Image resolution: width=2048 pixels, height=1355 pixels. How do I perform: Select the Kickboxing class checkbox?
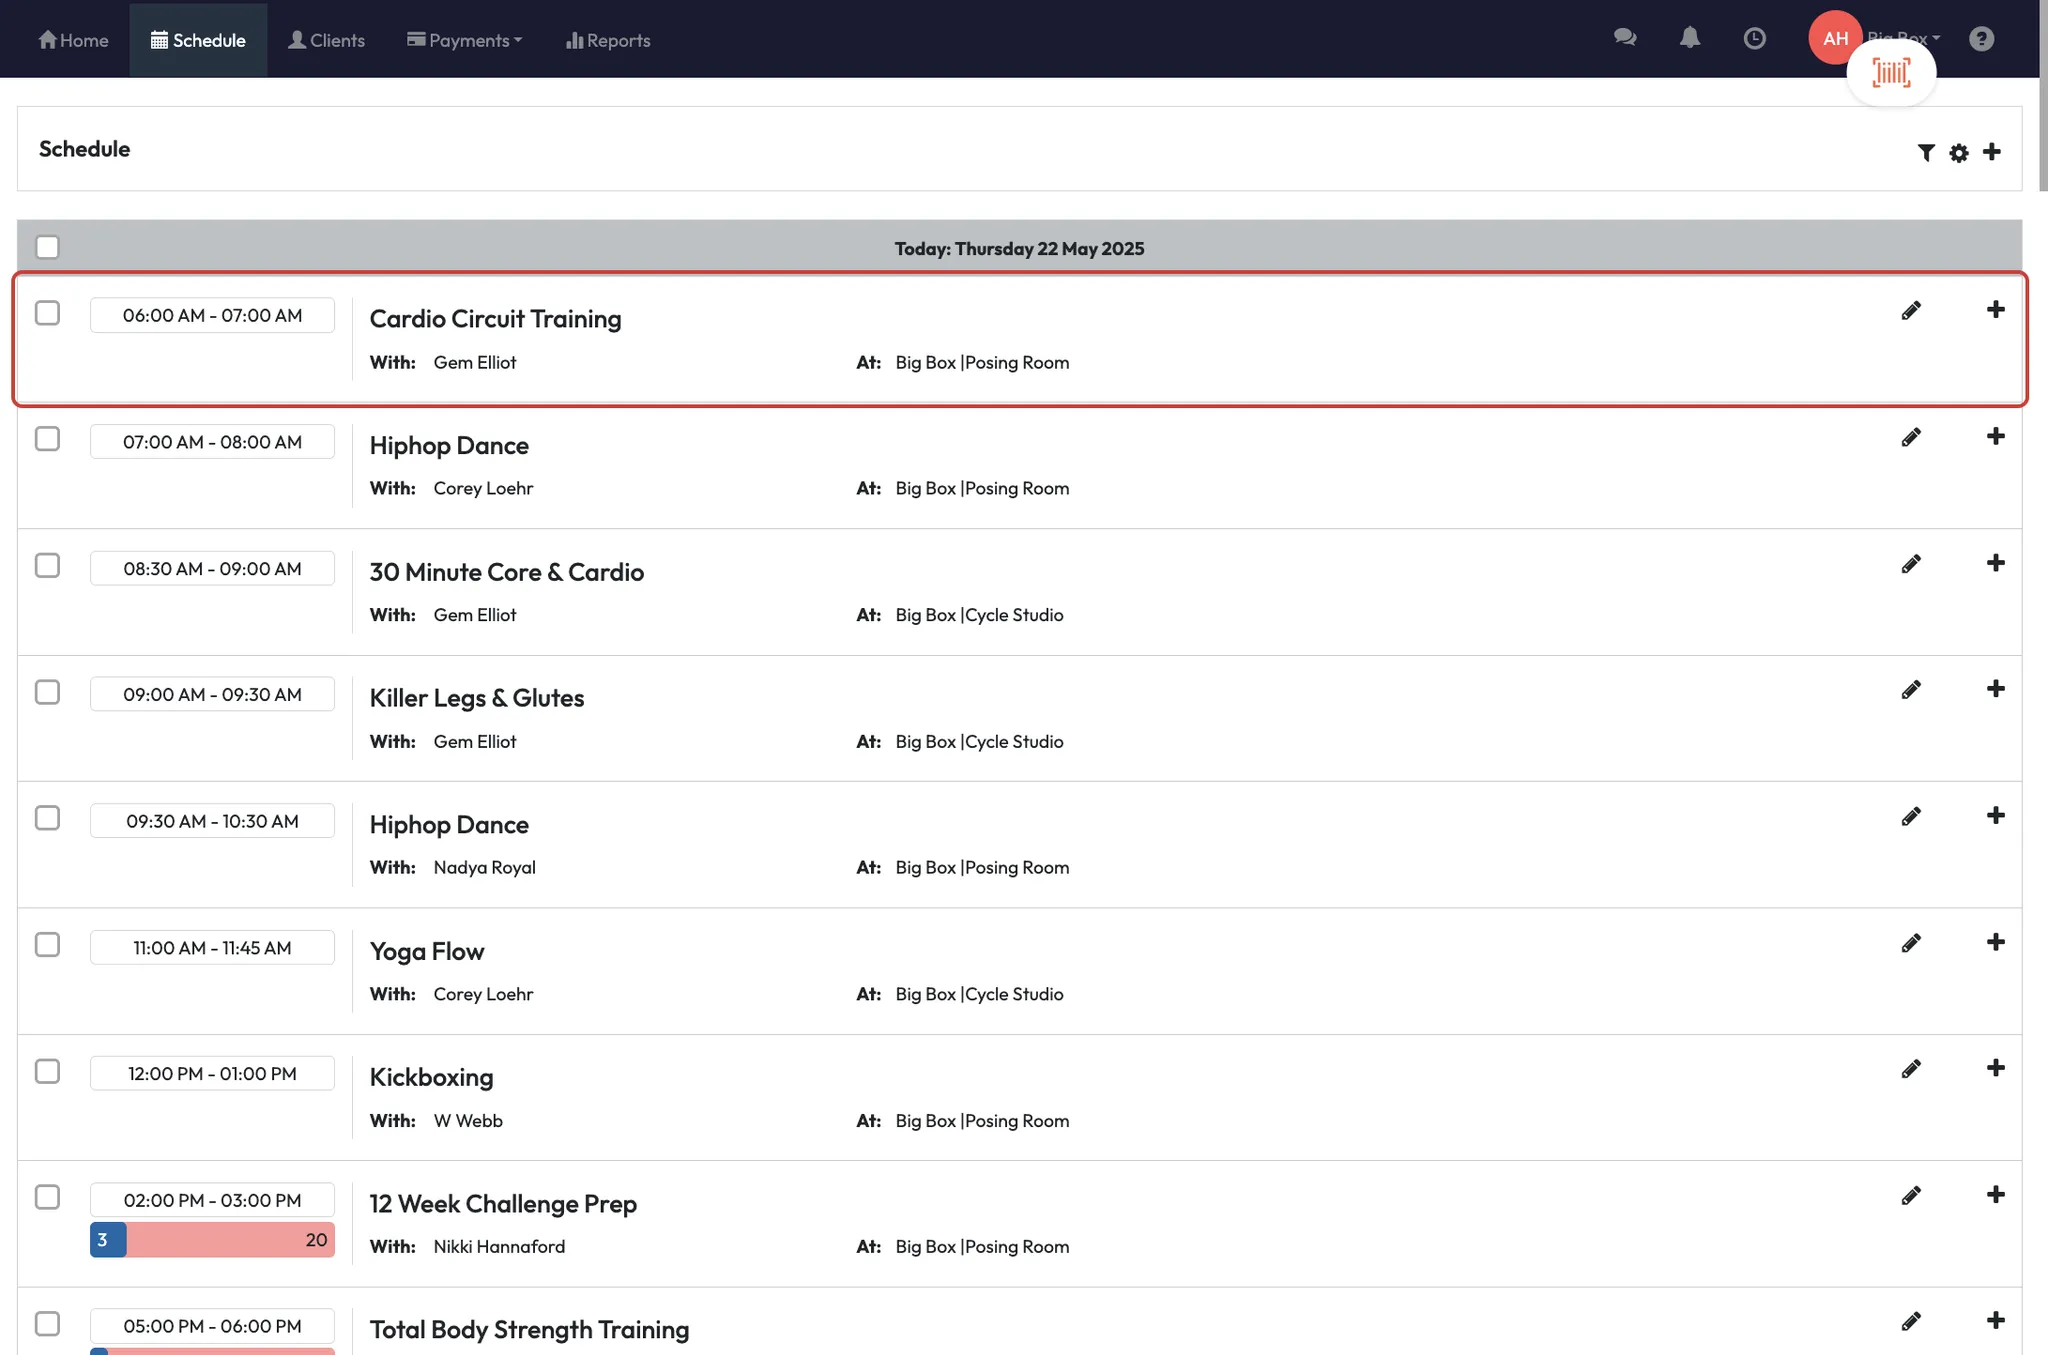click(47, 1071)
